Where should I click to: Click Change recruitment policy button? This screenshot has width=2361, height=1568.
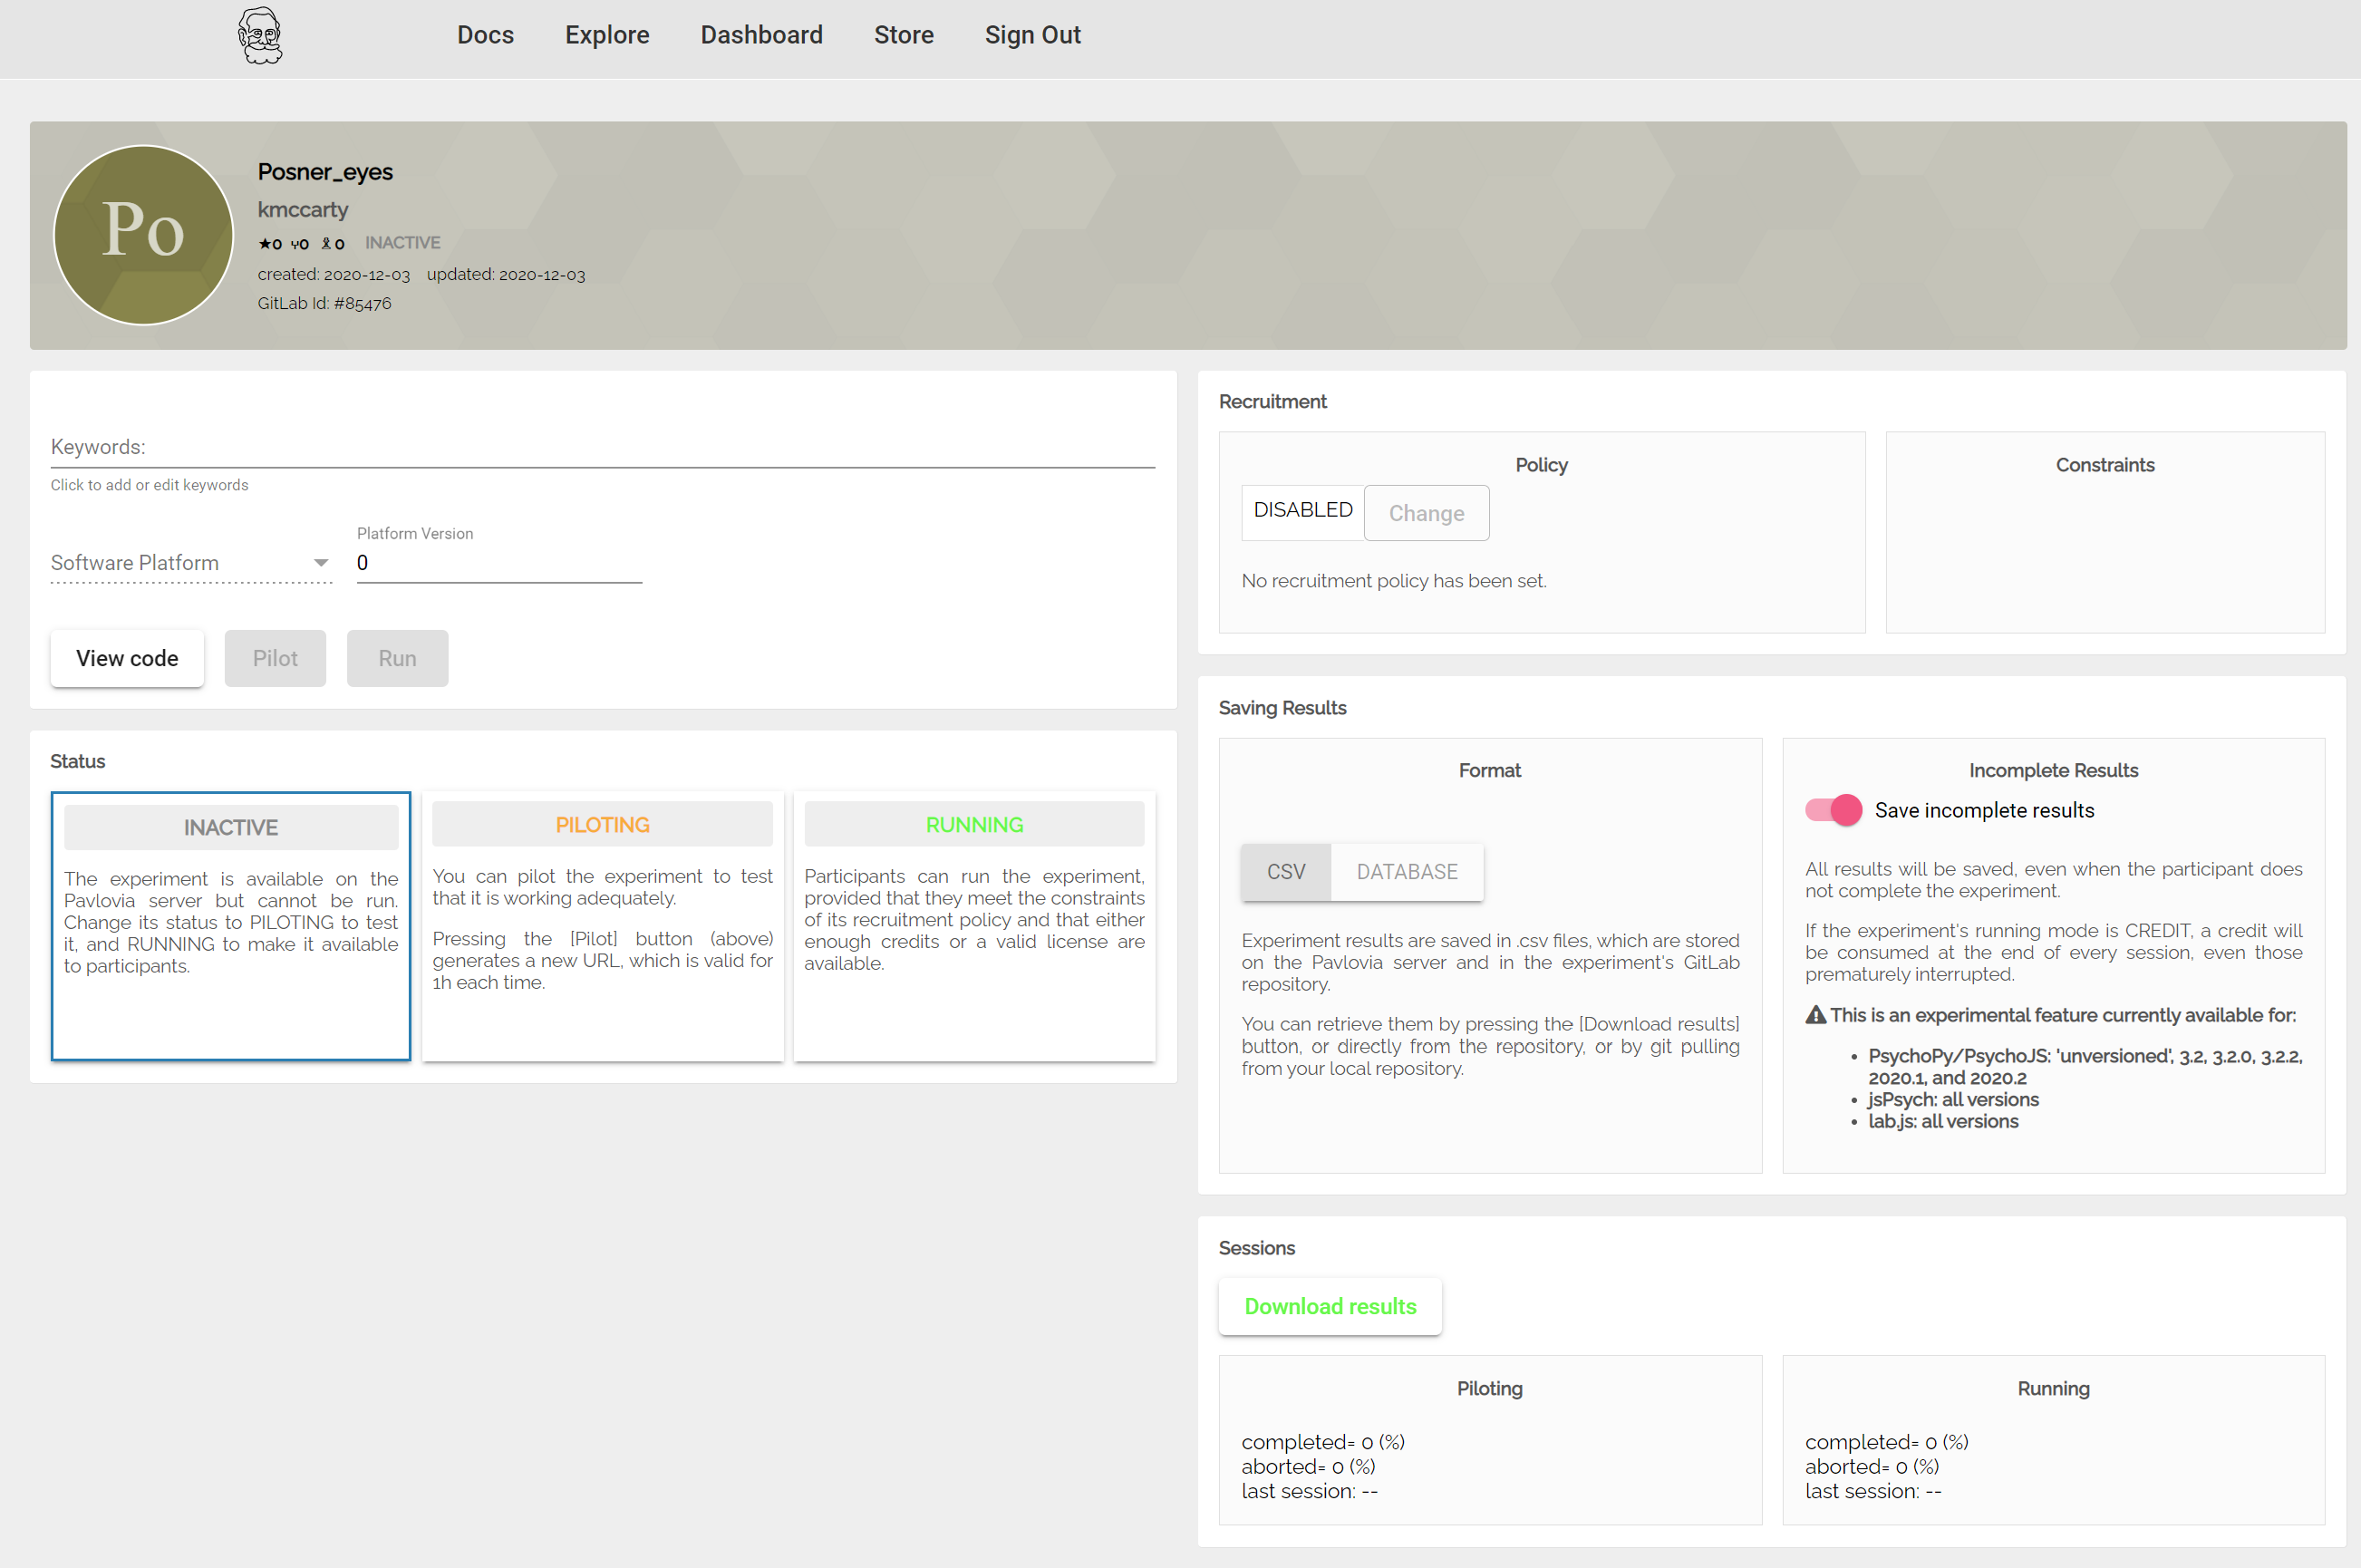click(x=1426, y=513)
